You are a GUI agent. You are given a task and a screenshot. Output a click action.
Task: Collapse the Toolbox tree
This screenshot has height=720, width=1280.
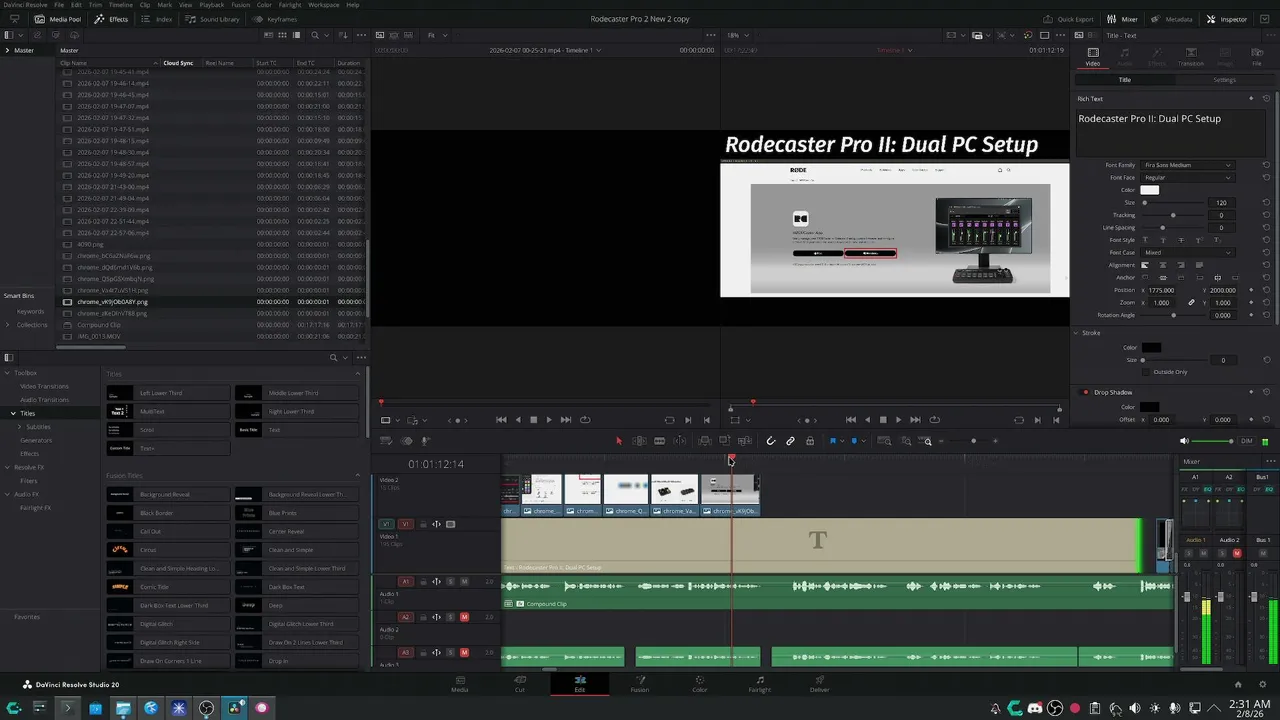[x=8, y=373]
